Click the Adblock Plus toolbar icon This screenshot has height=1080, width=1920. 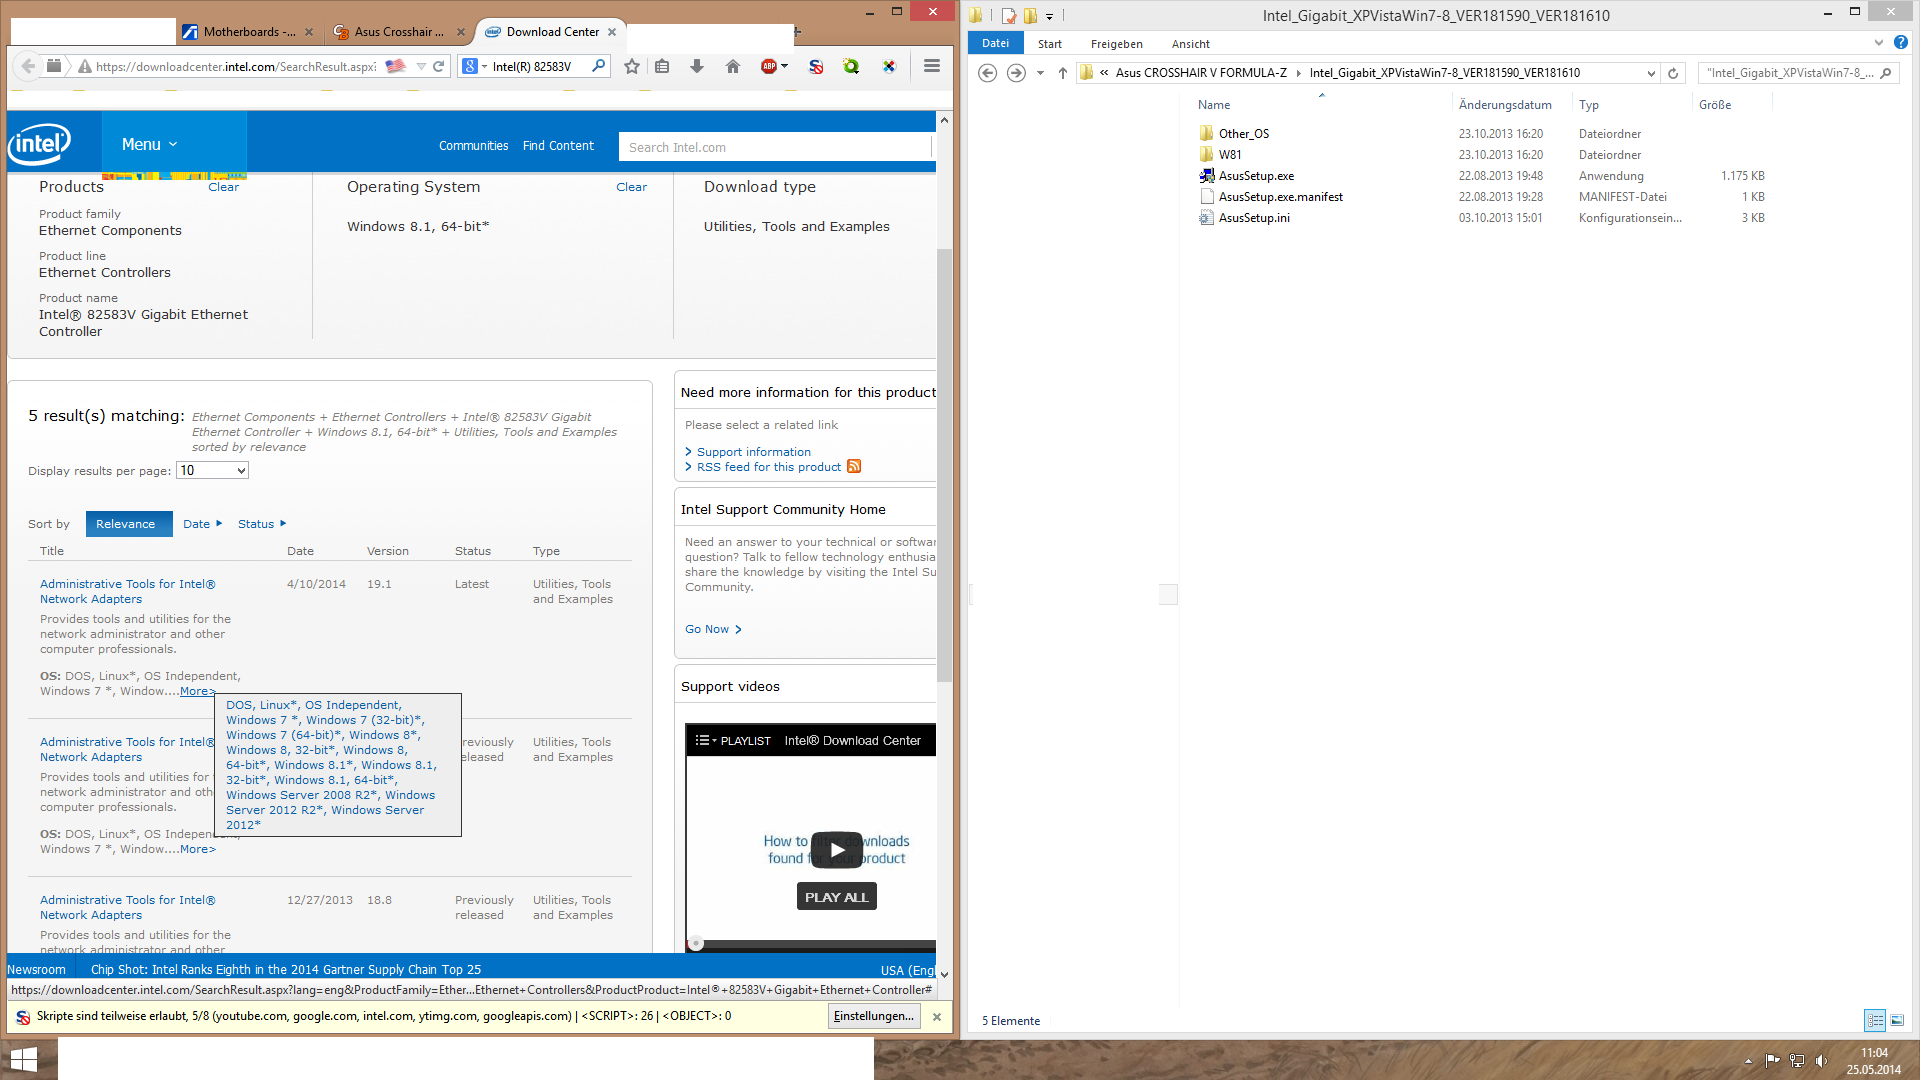(x=769, y=66)
